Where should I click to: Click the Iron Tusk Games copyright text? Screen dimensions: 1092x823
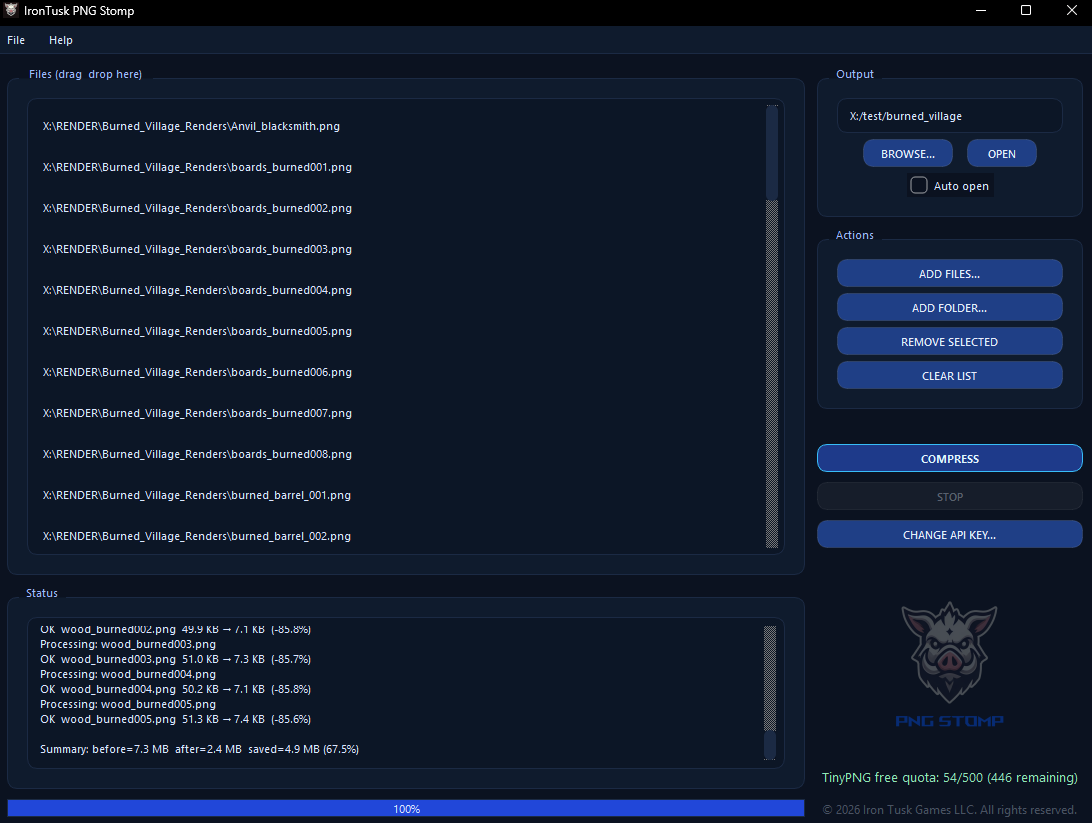point(949,810)
